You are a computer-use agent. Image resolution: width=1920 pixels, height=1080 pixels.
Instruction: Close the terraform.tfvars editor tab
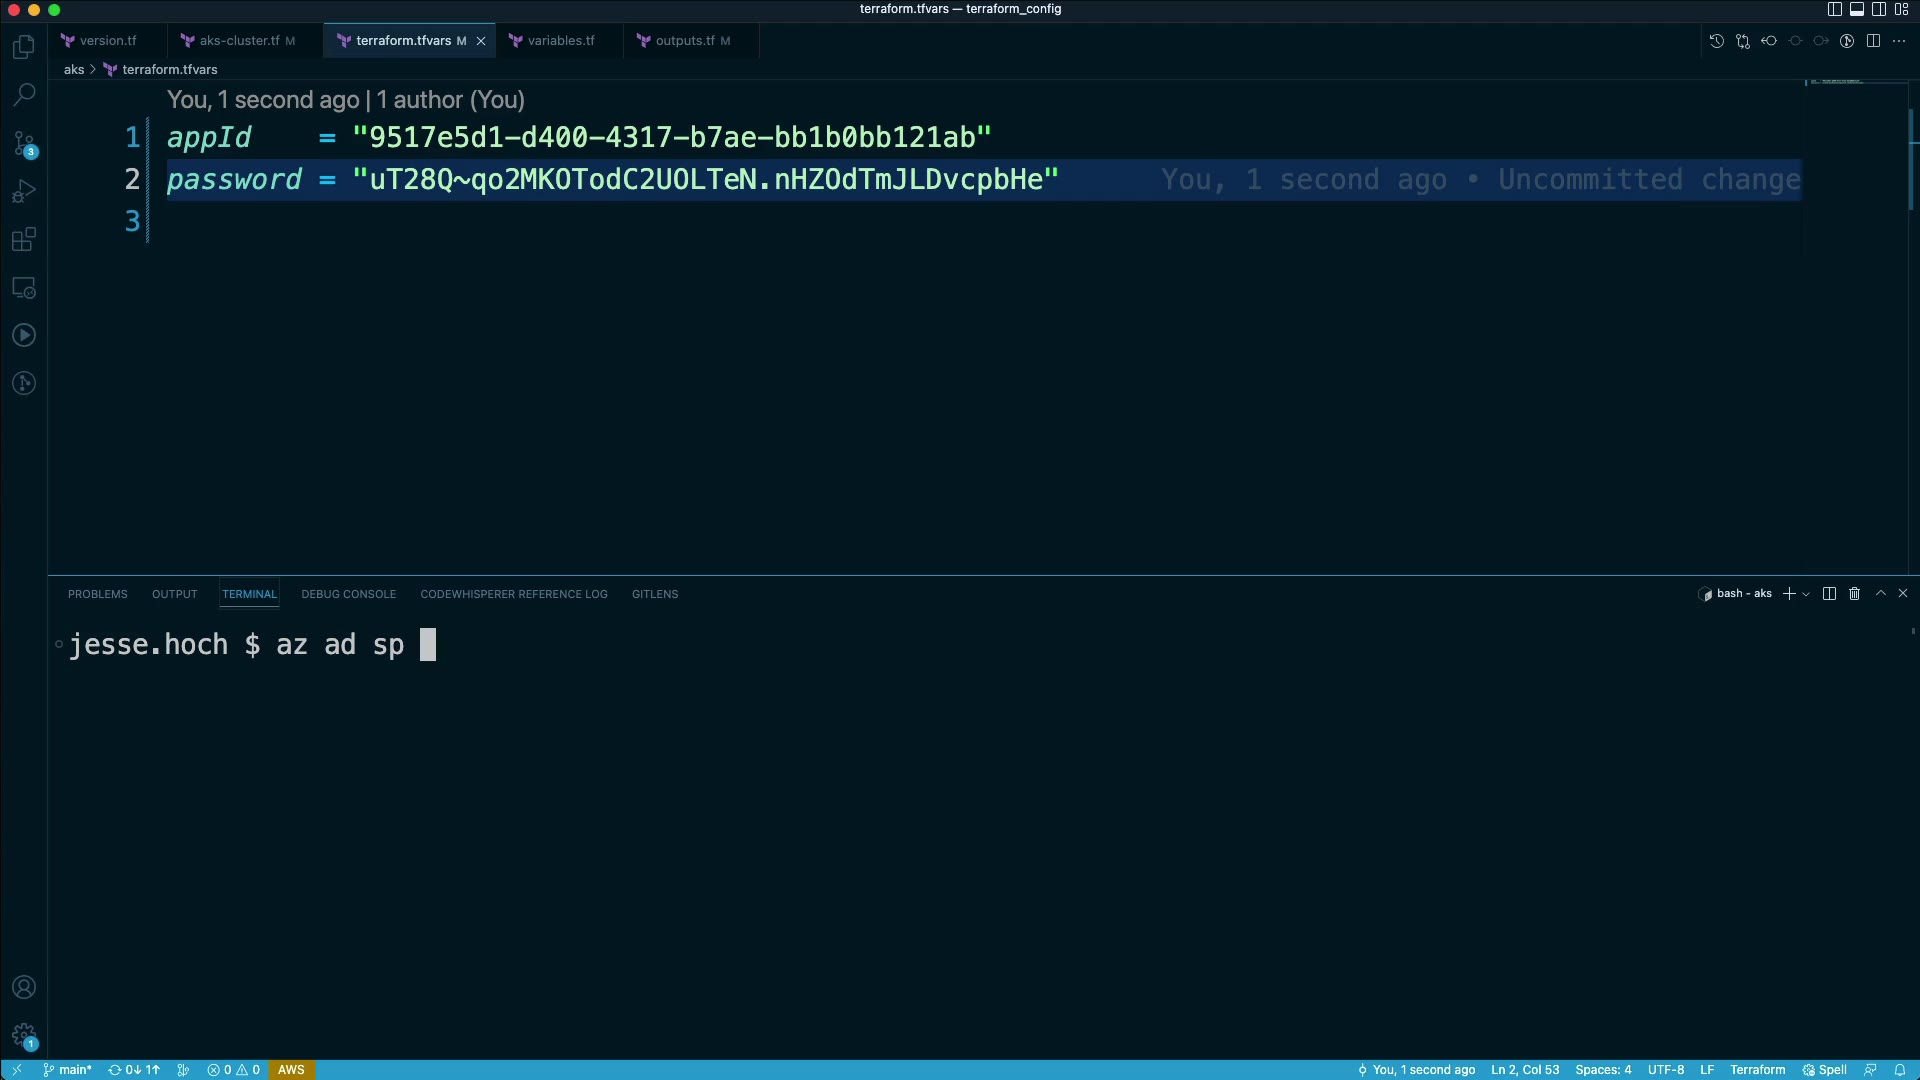coord(481,41)
